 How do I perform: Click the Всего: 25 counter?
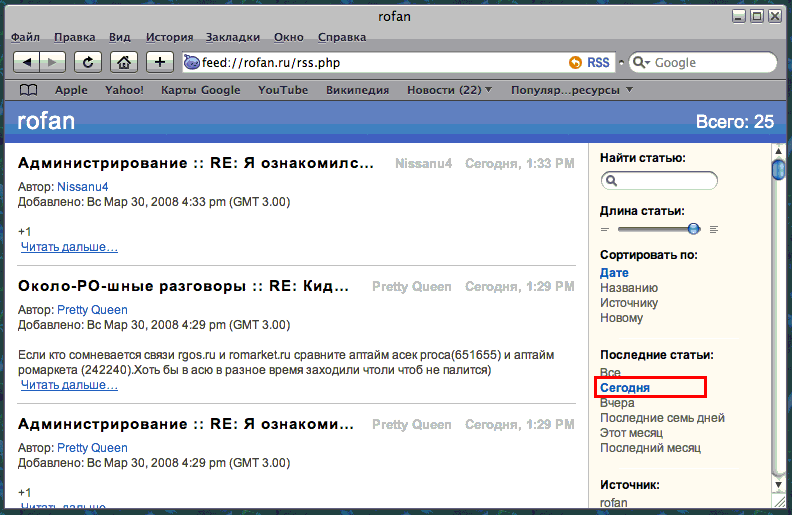click(735, 122)
